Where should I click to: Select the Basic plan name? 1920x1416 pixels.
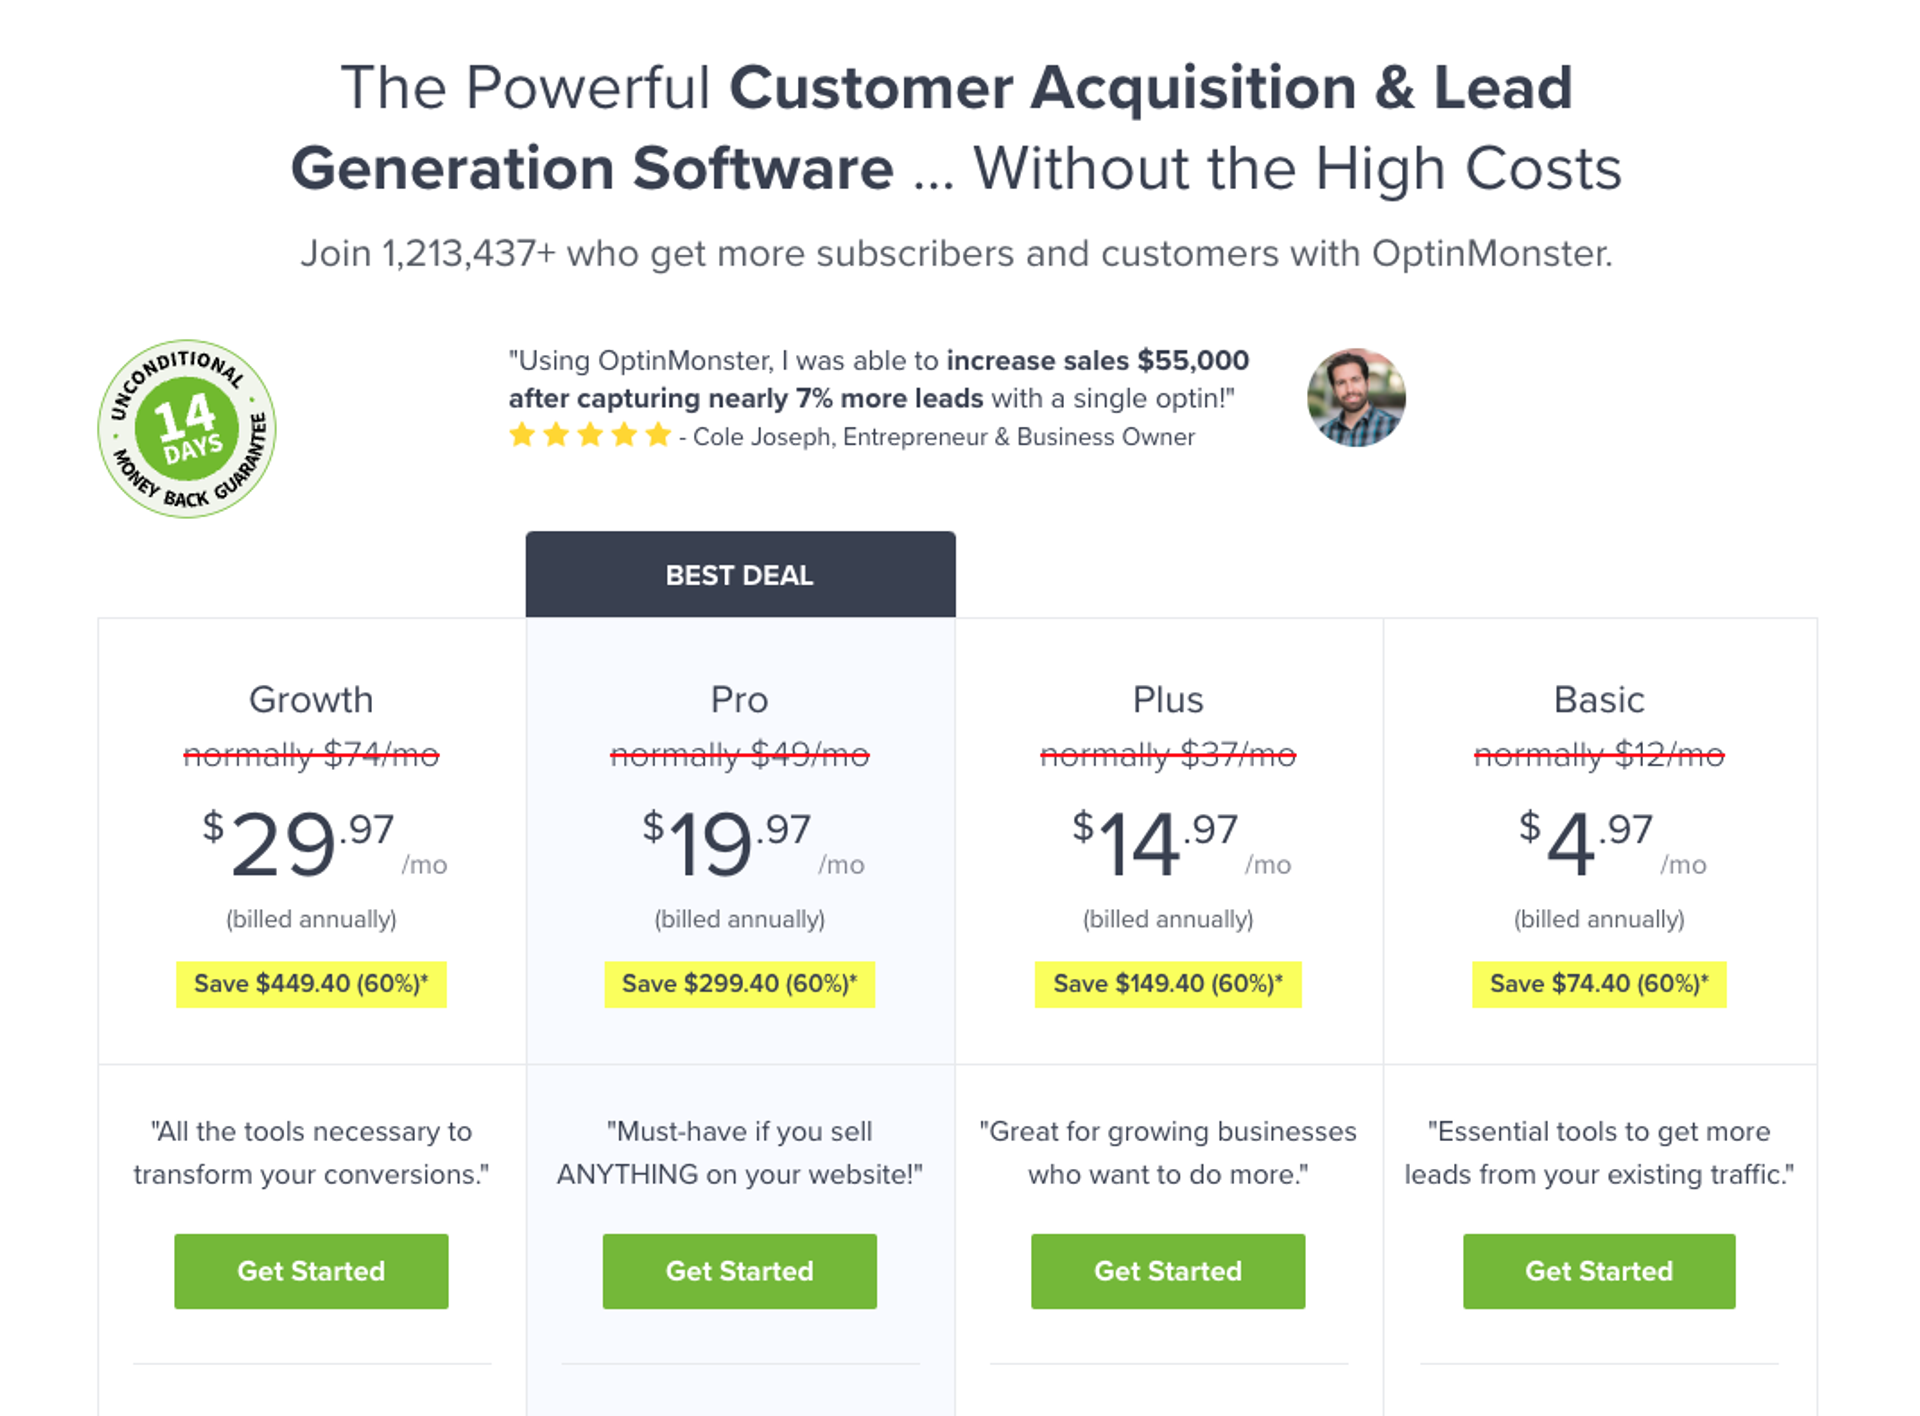click(1598, 700)
